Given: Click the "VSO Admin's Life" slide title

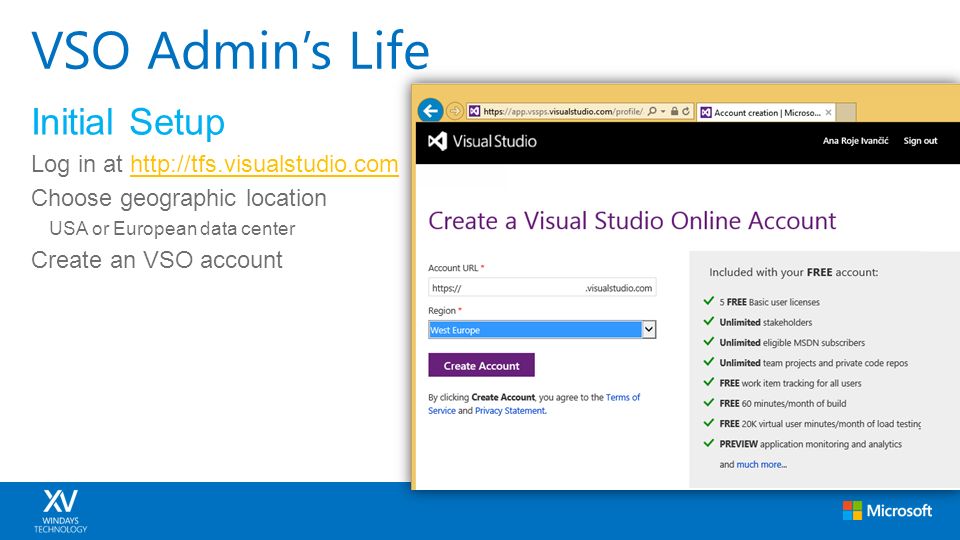Looking at the screenshot, I should click(230, 50).
